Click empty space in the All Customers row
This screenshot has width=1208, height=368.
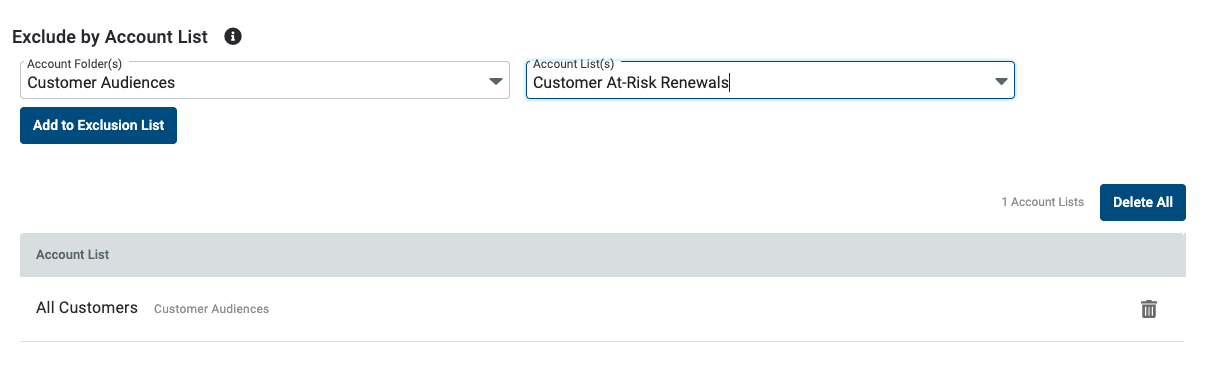tap(700, 309)
